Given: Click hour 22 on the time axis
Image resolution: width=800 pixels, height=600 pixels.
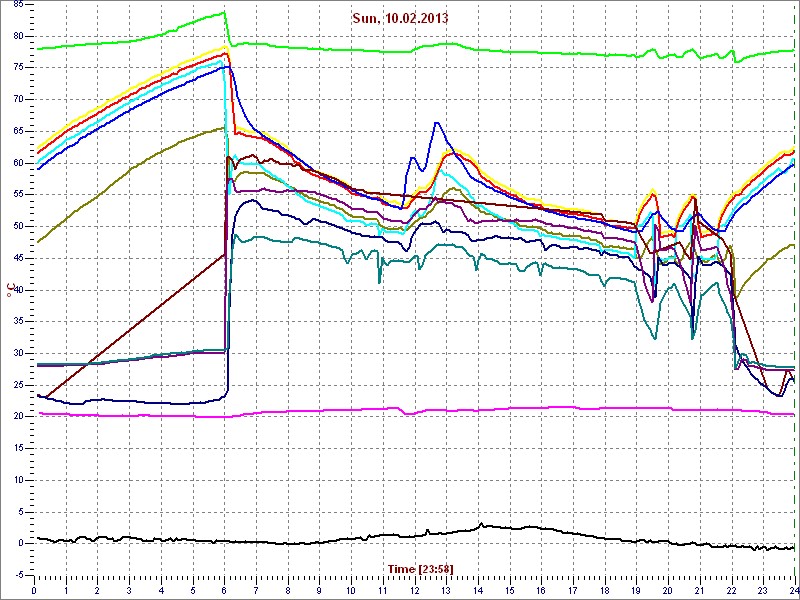Looking at the screenshot, I should [730, 591].
